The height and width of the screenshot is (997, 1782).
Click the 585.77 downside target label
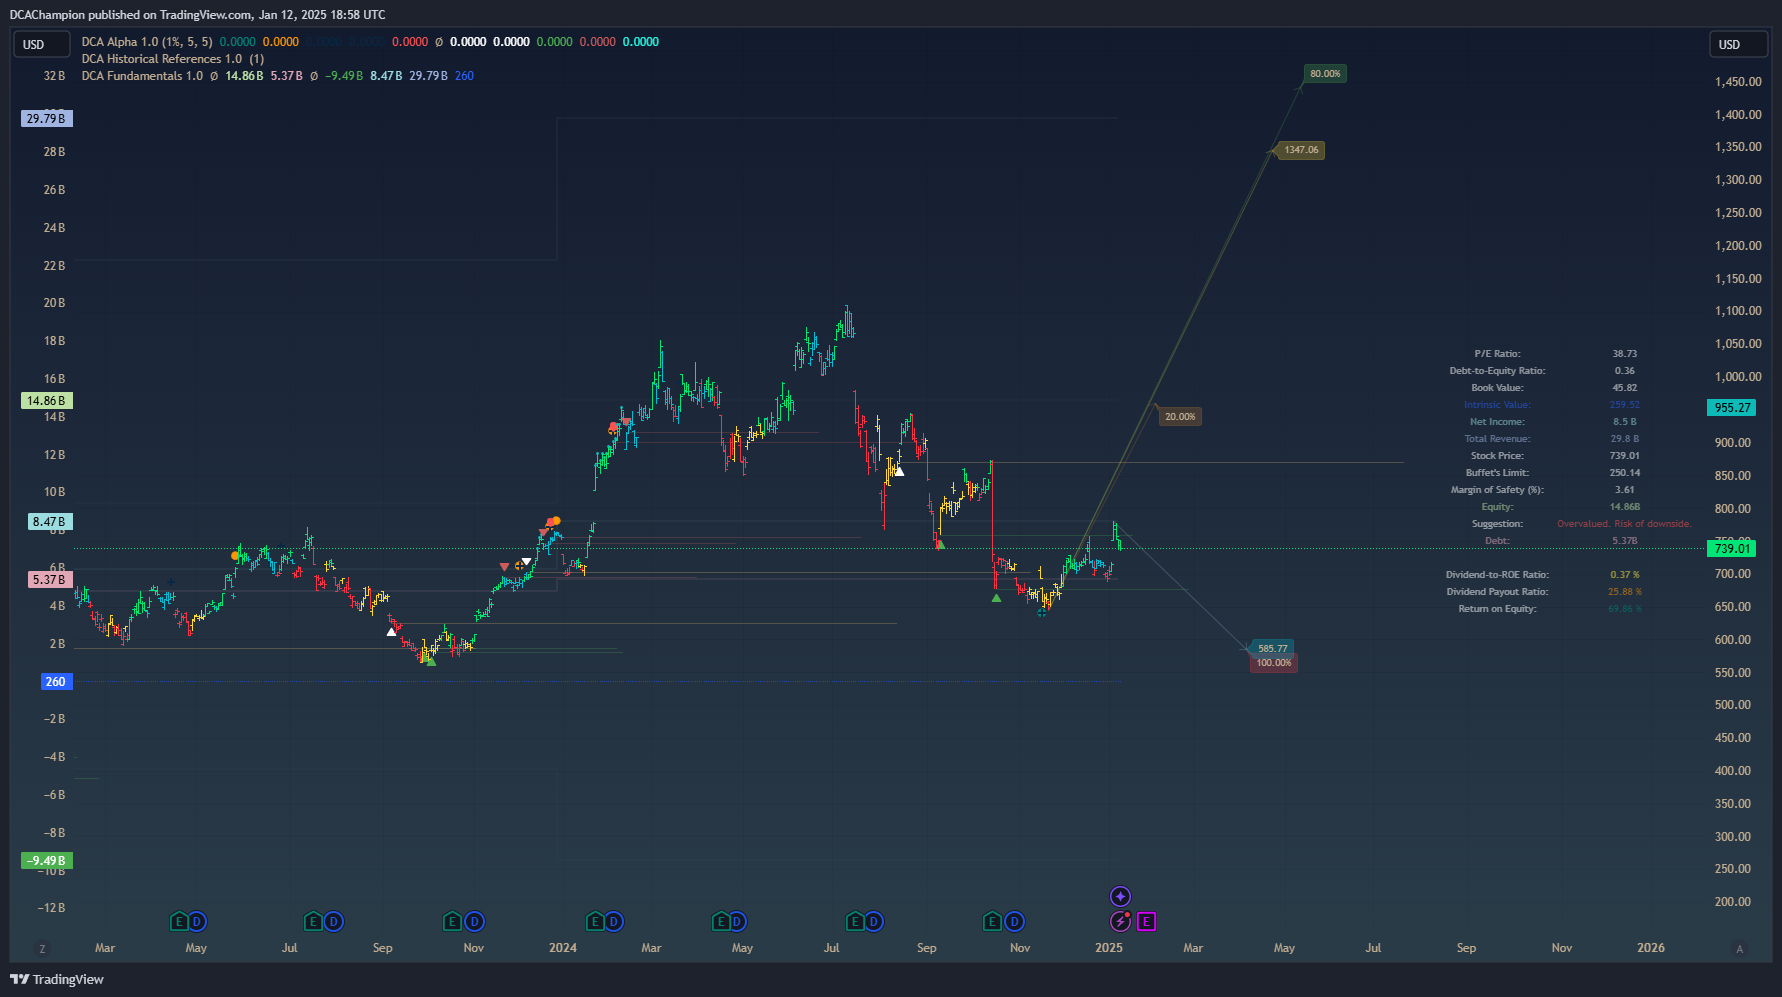pos(1272,648)
